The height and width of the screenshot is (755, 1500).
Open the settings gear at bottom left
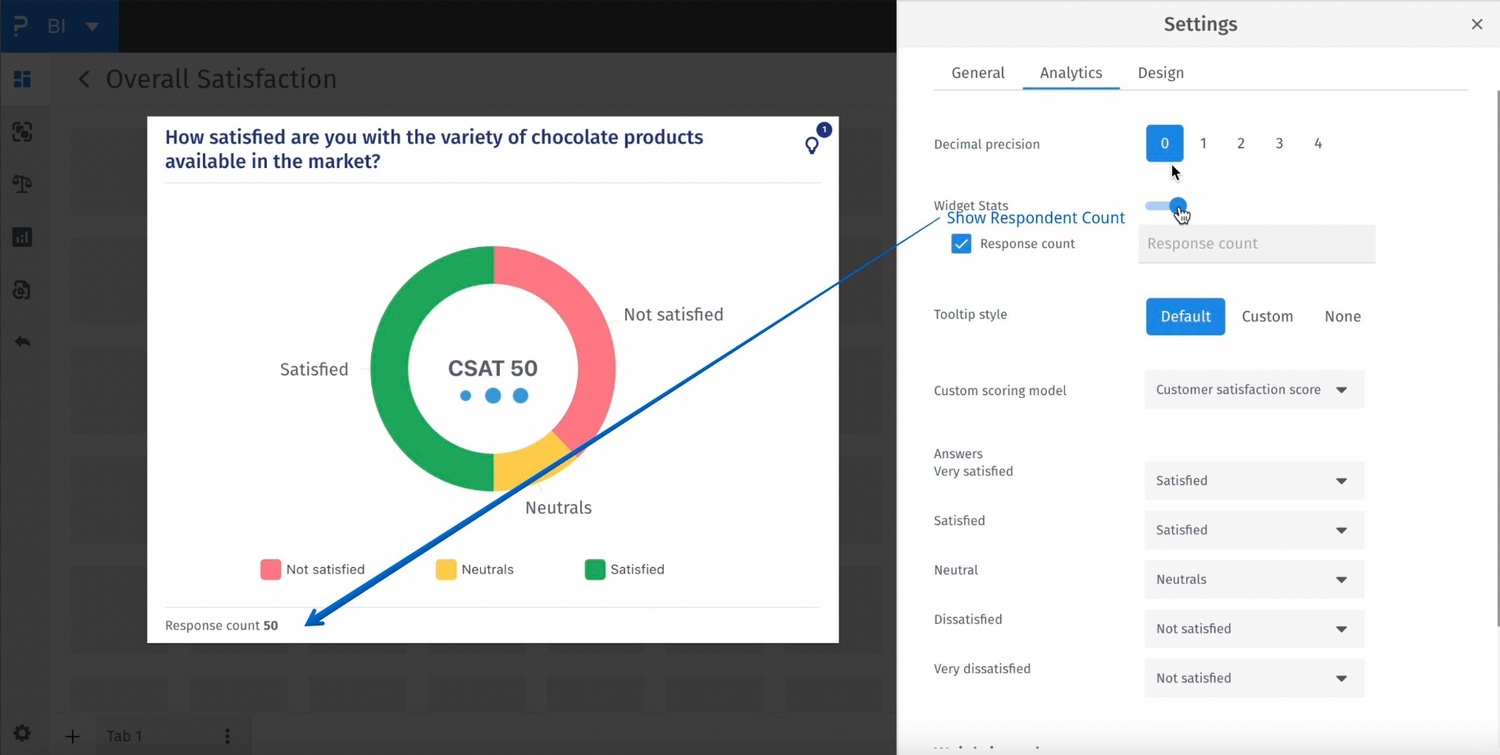(22, 733)
